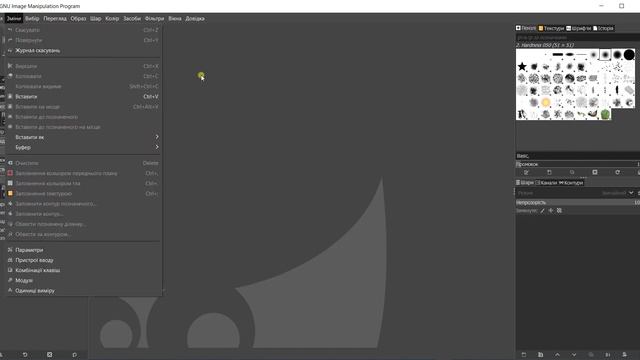Switch to the Канали tab
The width and height of the screenshot is (640, 360).
click(x=546, y=182)
